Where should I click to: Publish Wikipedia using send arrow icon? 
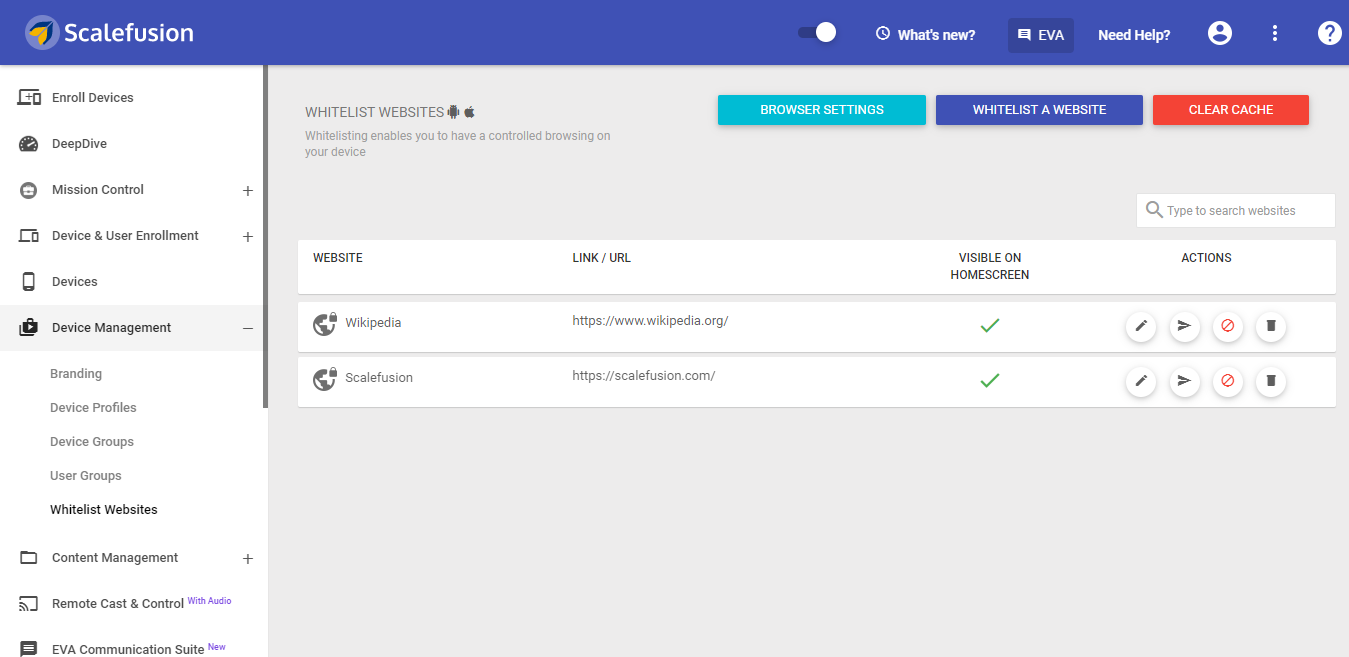1184,326
